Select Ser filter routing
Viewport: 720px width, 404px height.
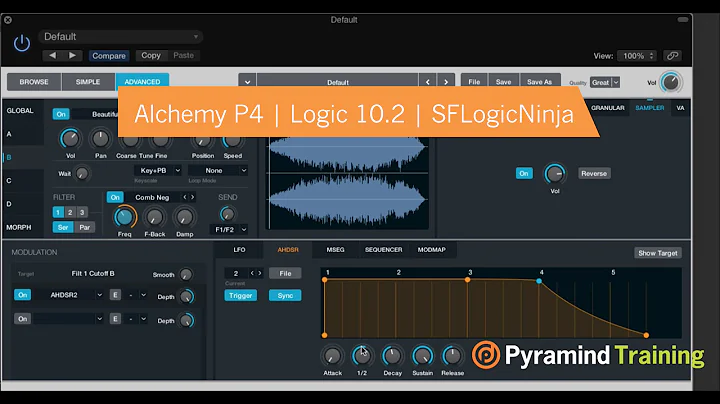click(63, 227)
